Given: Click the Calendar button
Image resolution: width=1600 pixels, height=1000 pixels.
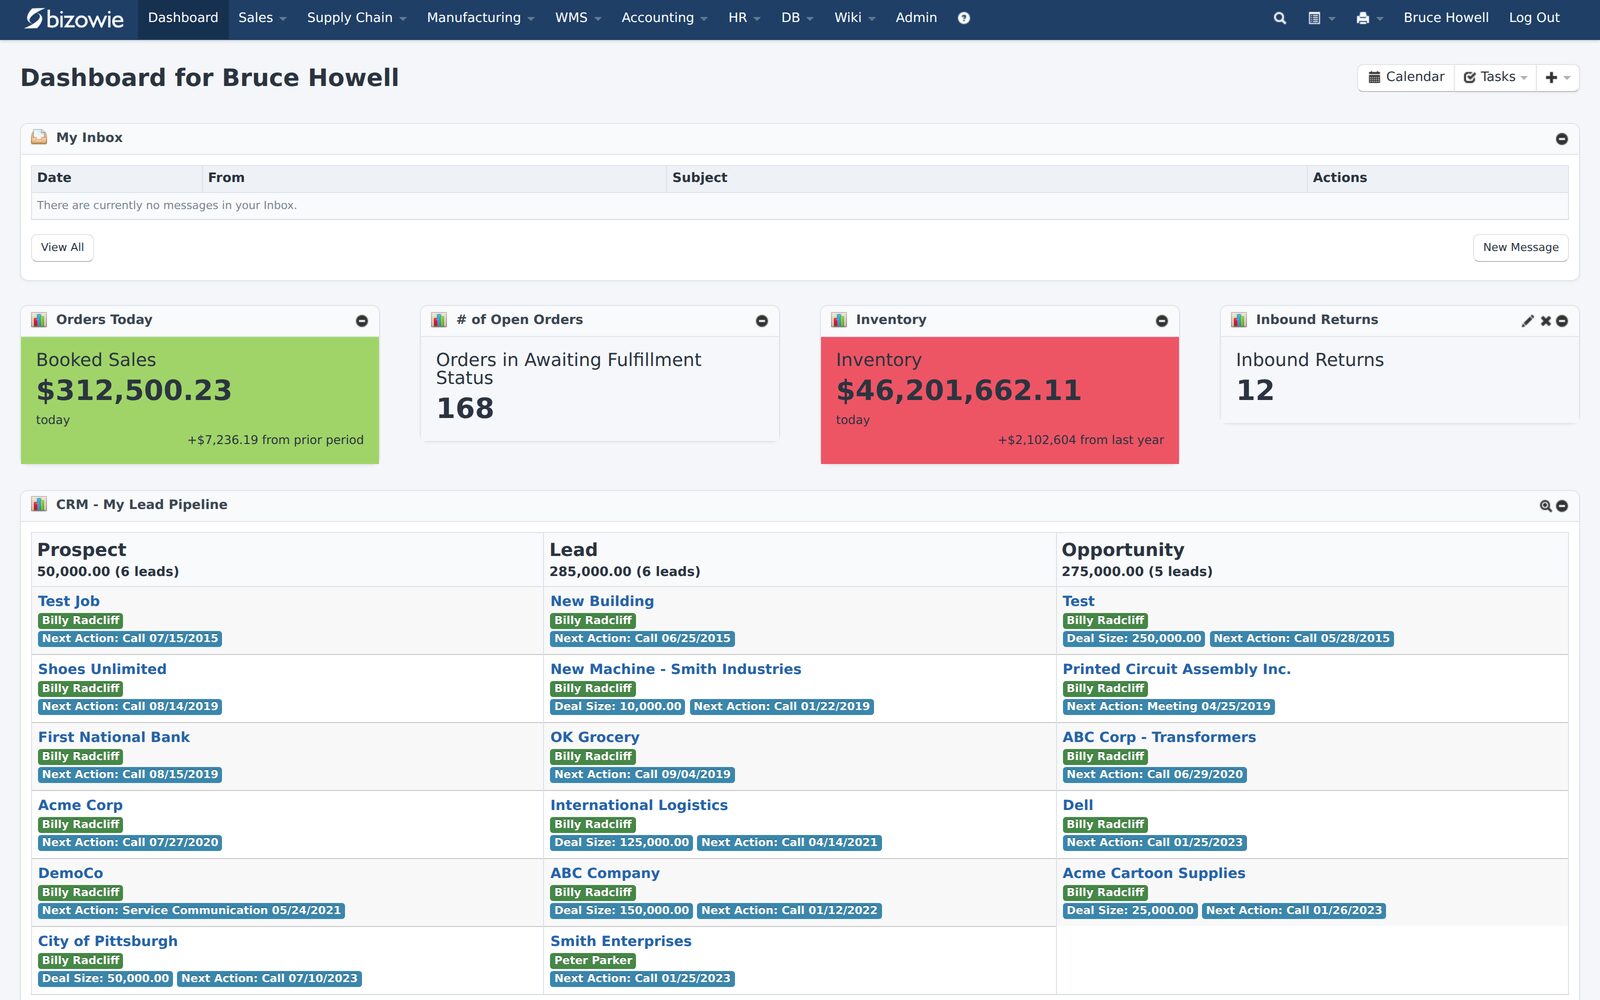Looking at the screenshot, I should (x=1406, y=77).
